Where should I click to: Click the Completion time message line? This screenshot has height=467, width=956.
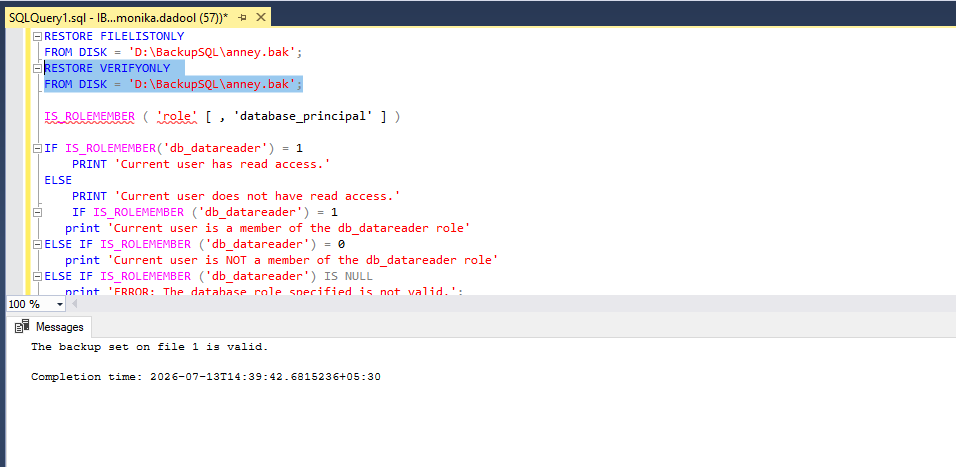(x=206, y=377)
